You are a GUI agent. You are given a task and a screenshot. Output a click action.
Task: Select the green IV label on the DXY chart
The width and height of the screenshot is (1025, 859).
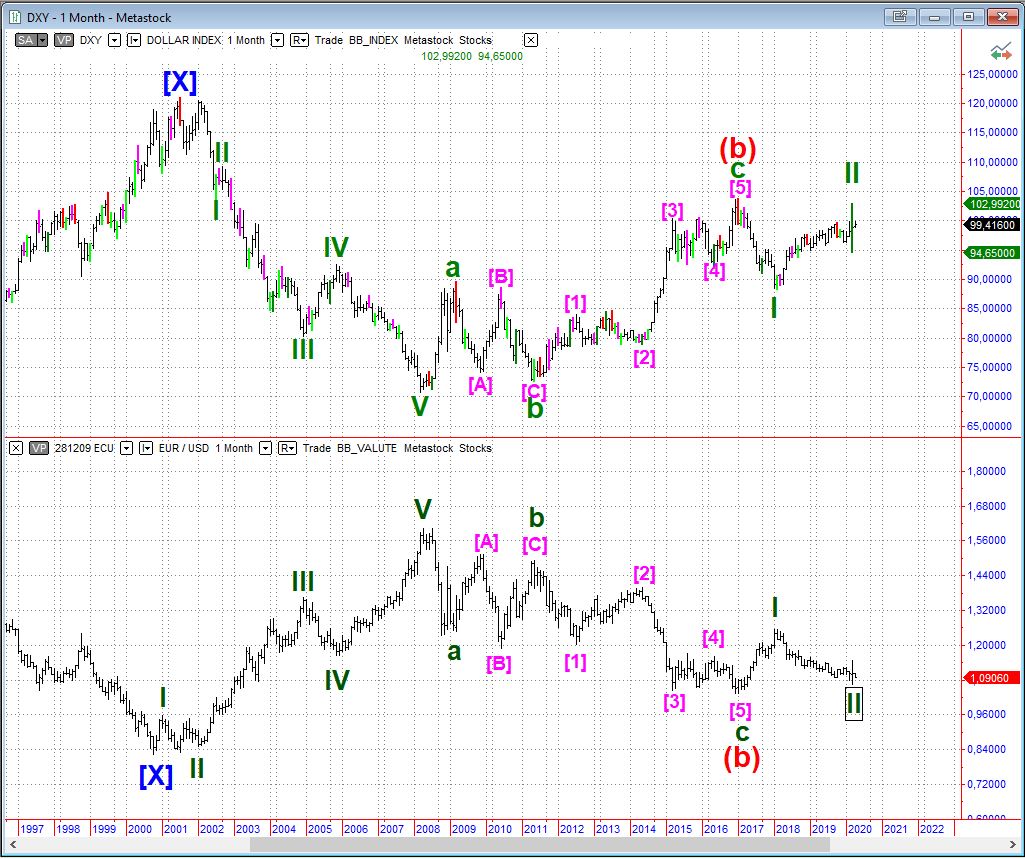tap(336, 247)
